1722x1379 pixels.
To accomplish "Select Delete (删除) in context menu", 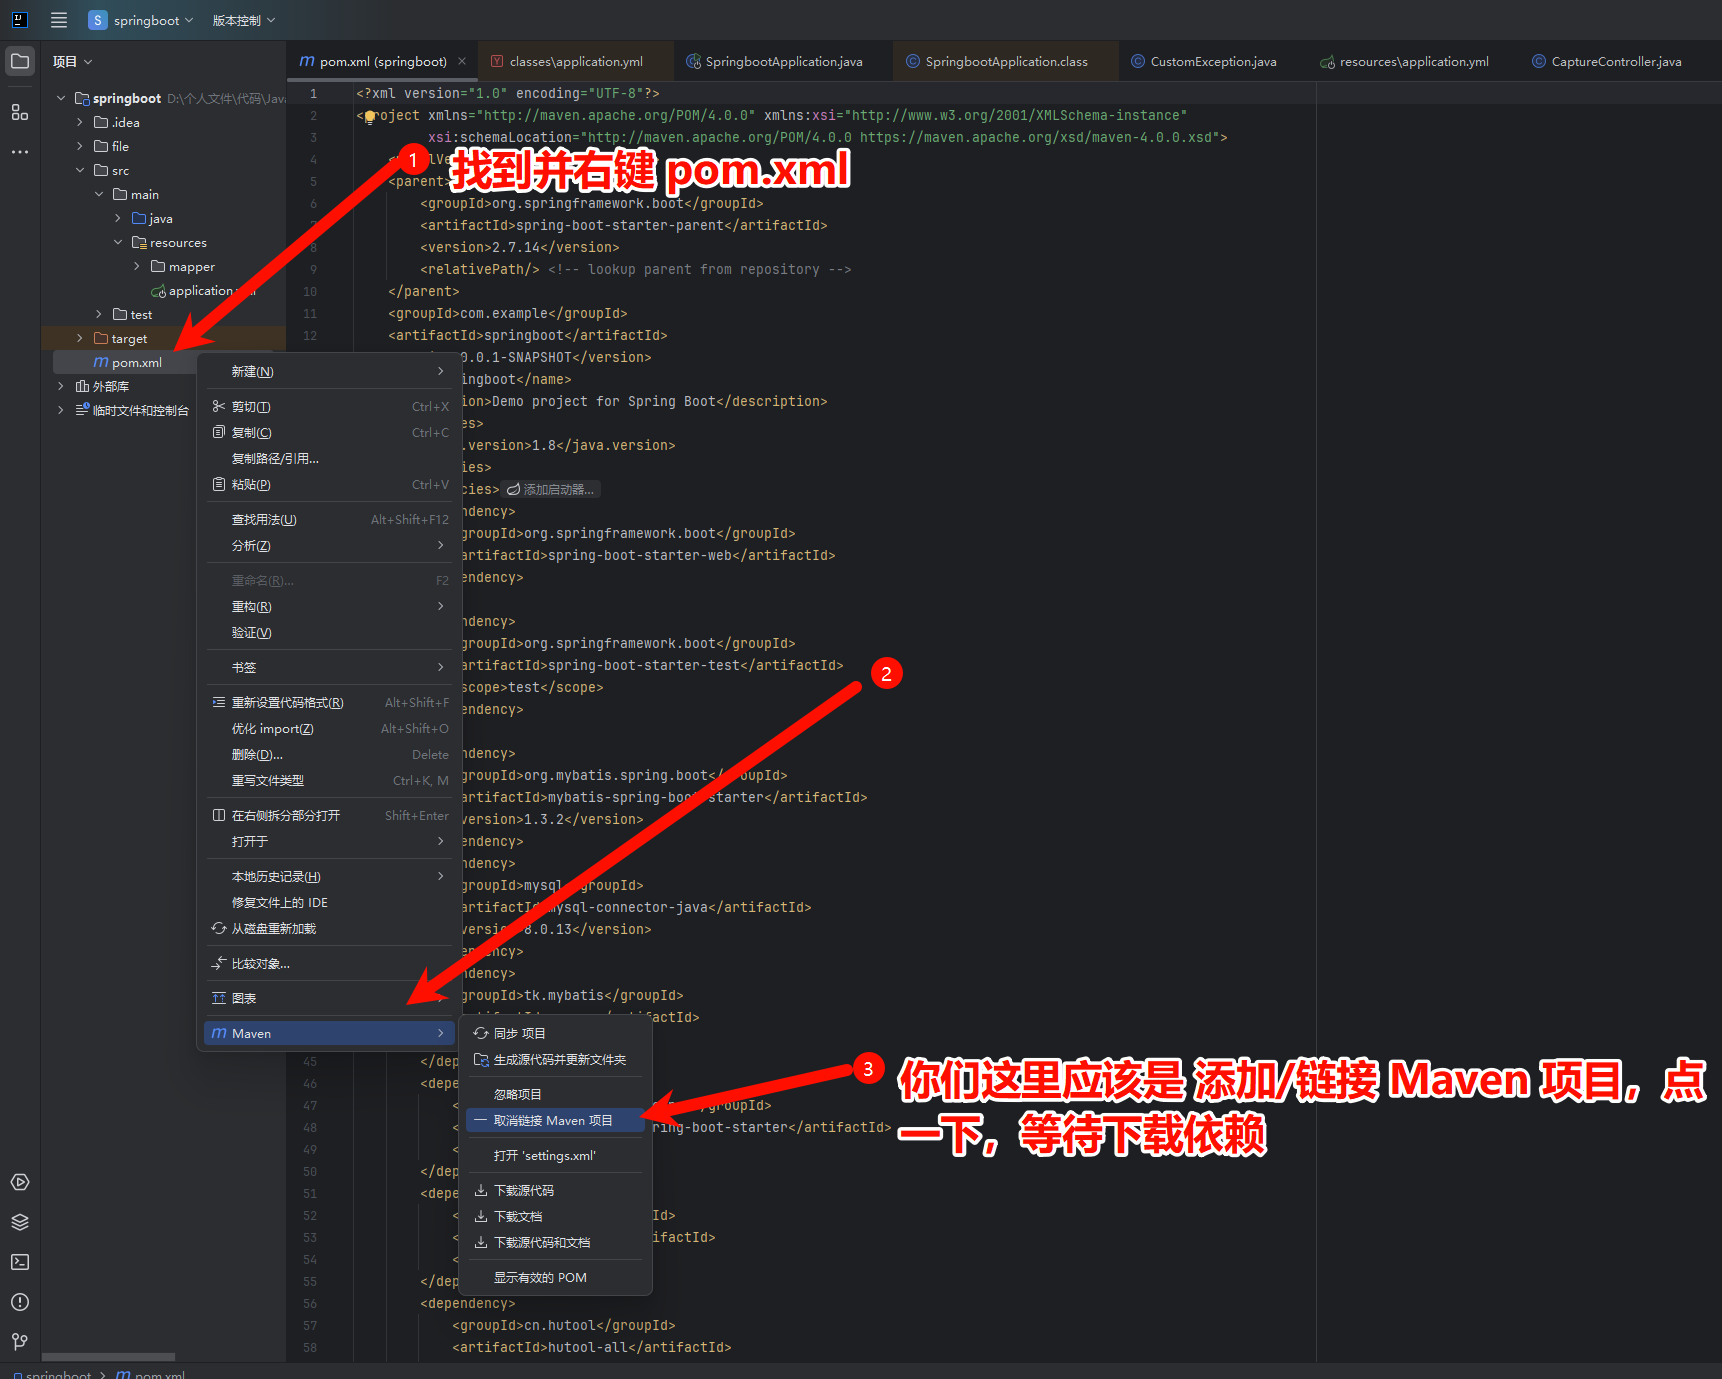I will 330,754.
